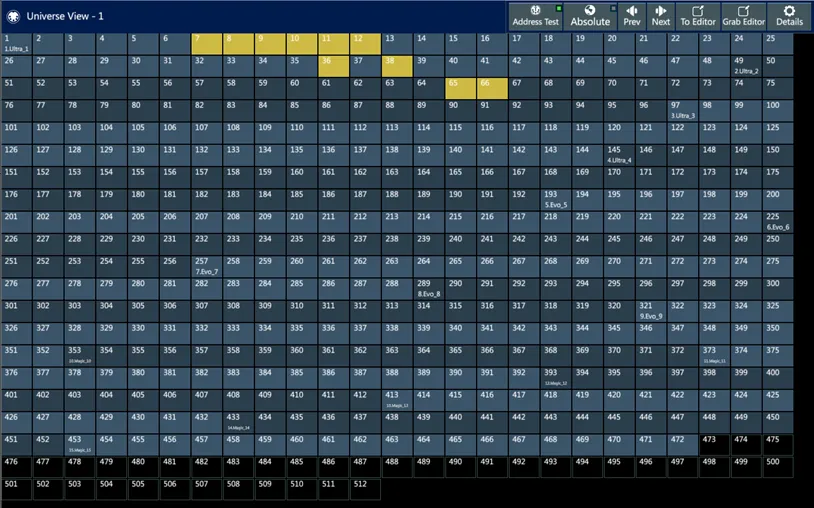Select address cell 238

(x=397, y=245)
